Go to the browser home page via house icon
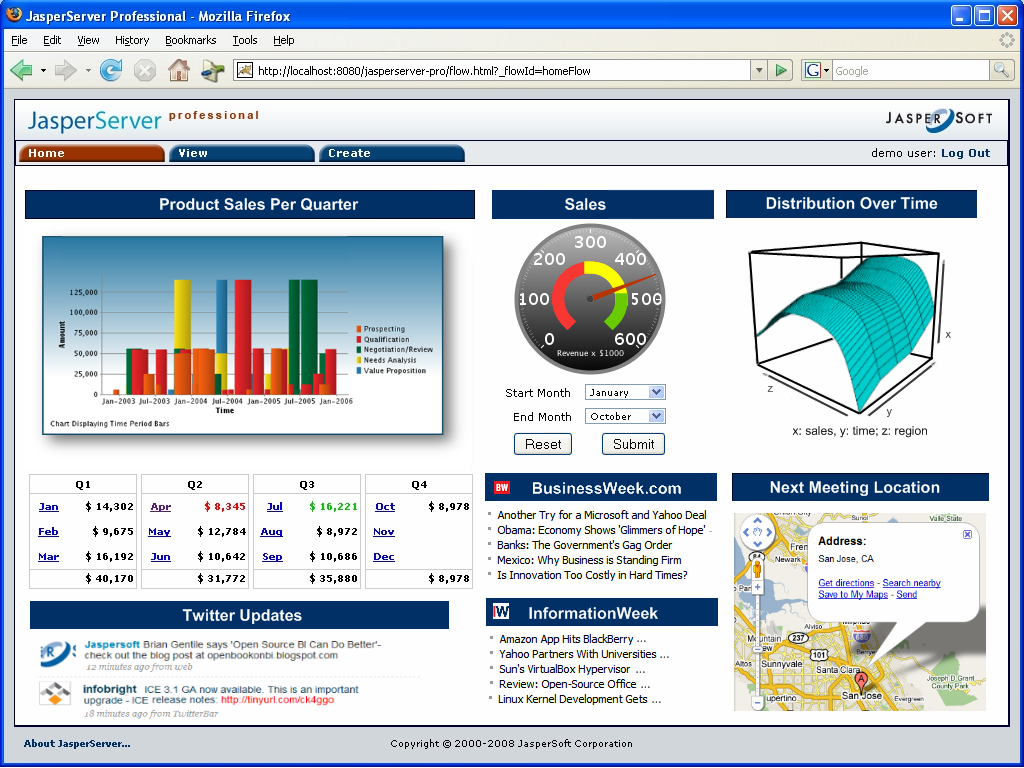Image resolution: width=1024 pixels, height=768 pixels. pyautogui.click(x=178, y=70)
